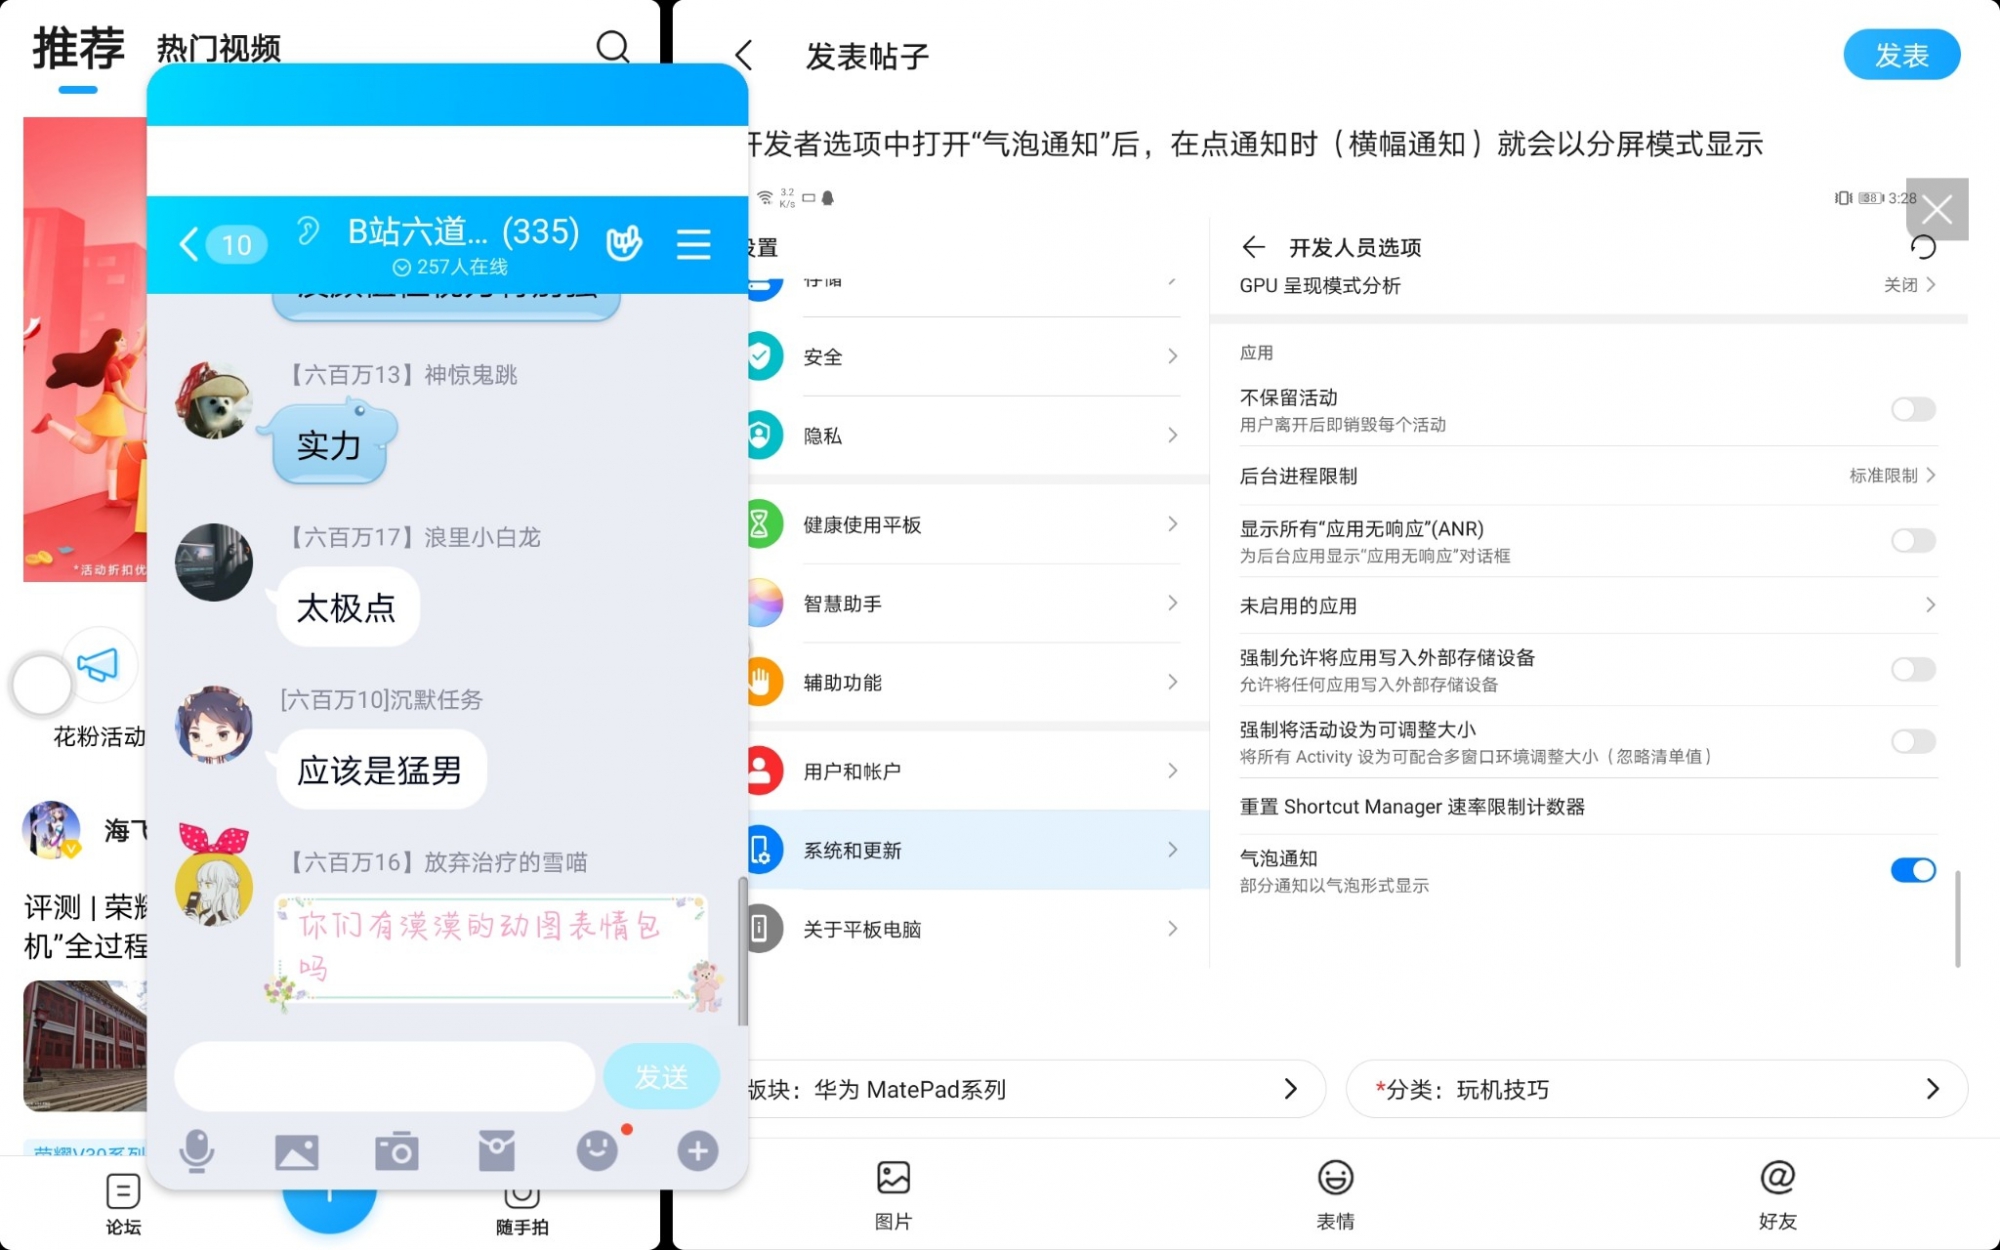Open 分类：玩机技巧 selector
This screenshot has width=2000, height=1250.
1657,1089
